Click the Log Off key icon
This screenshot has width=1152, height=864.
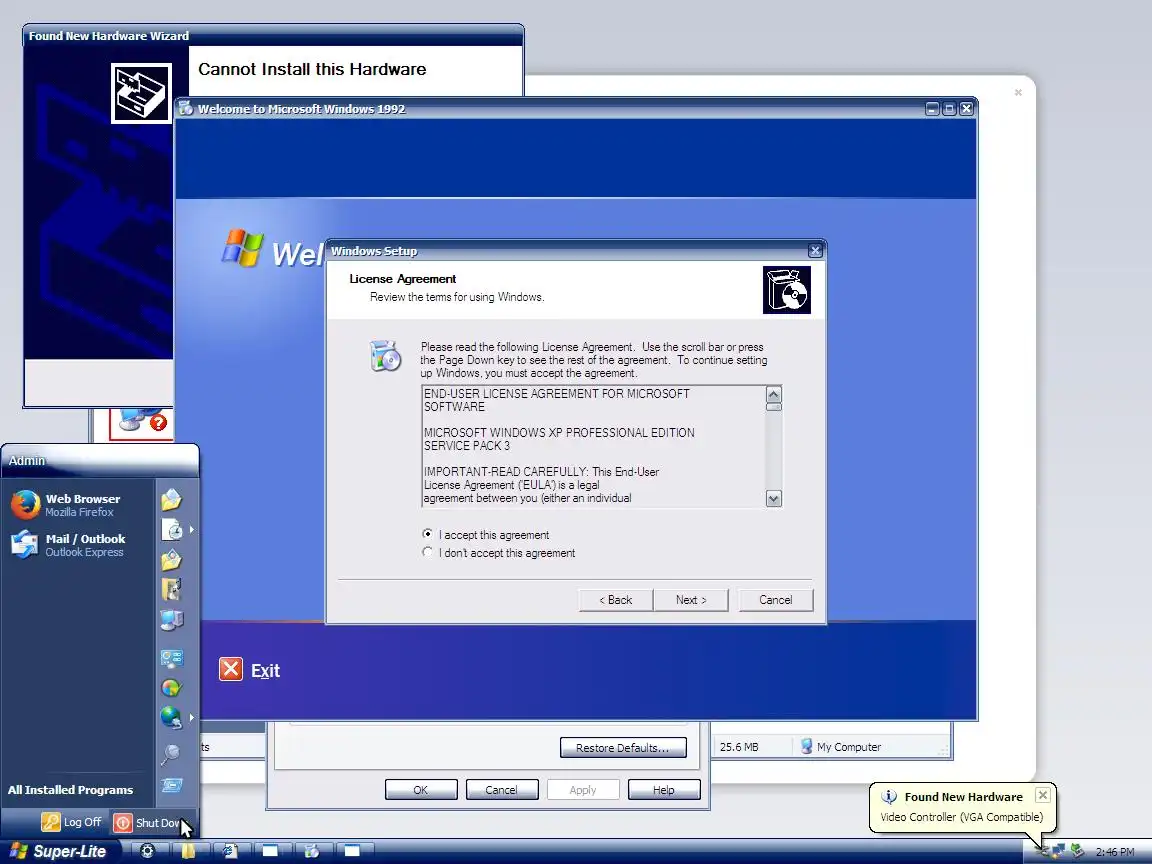(x=51, y=822)
